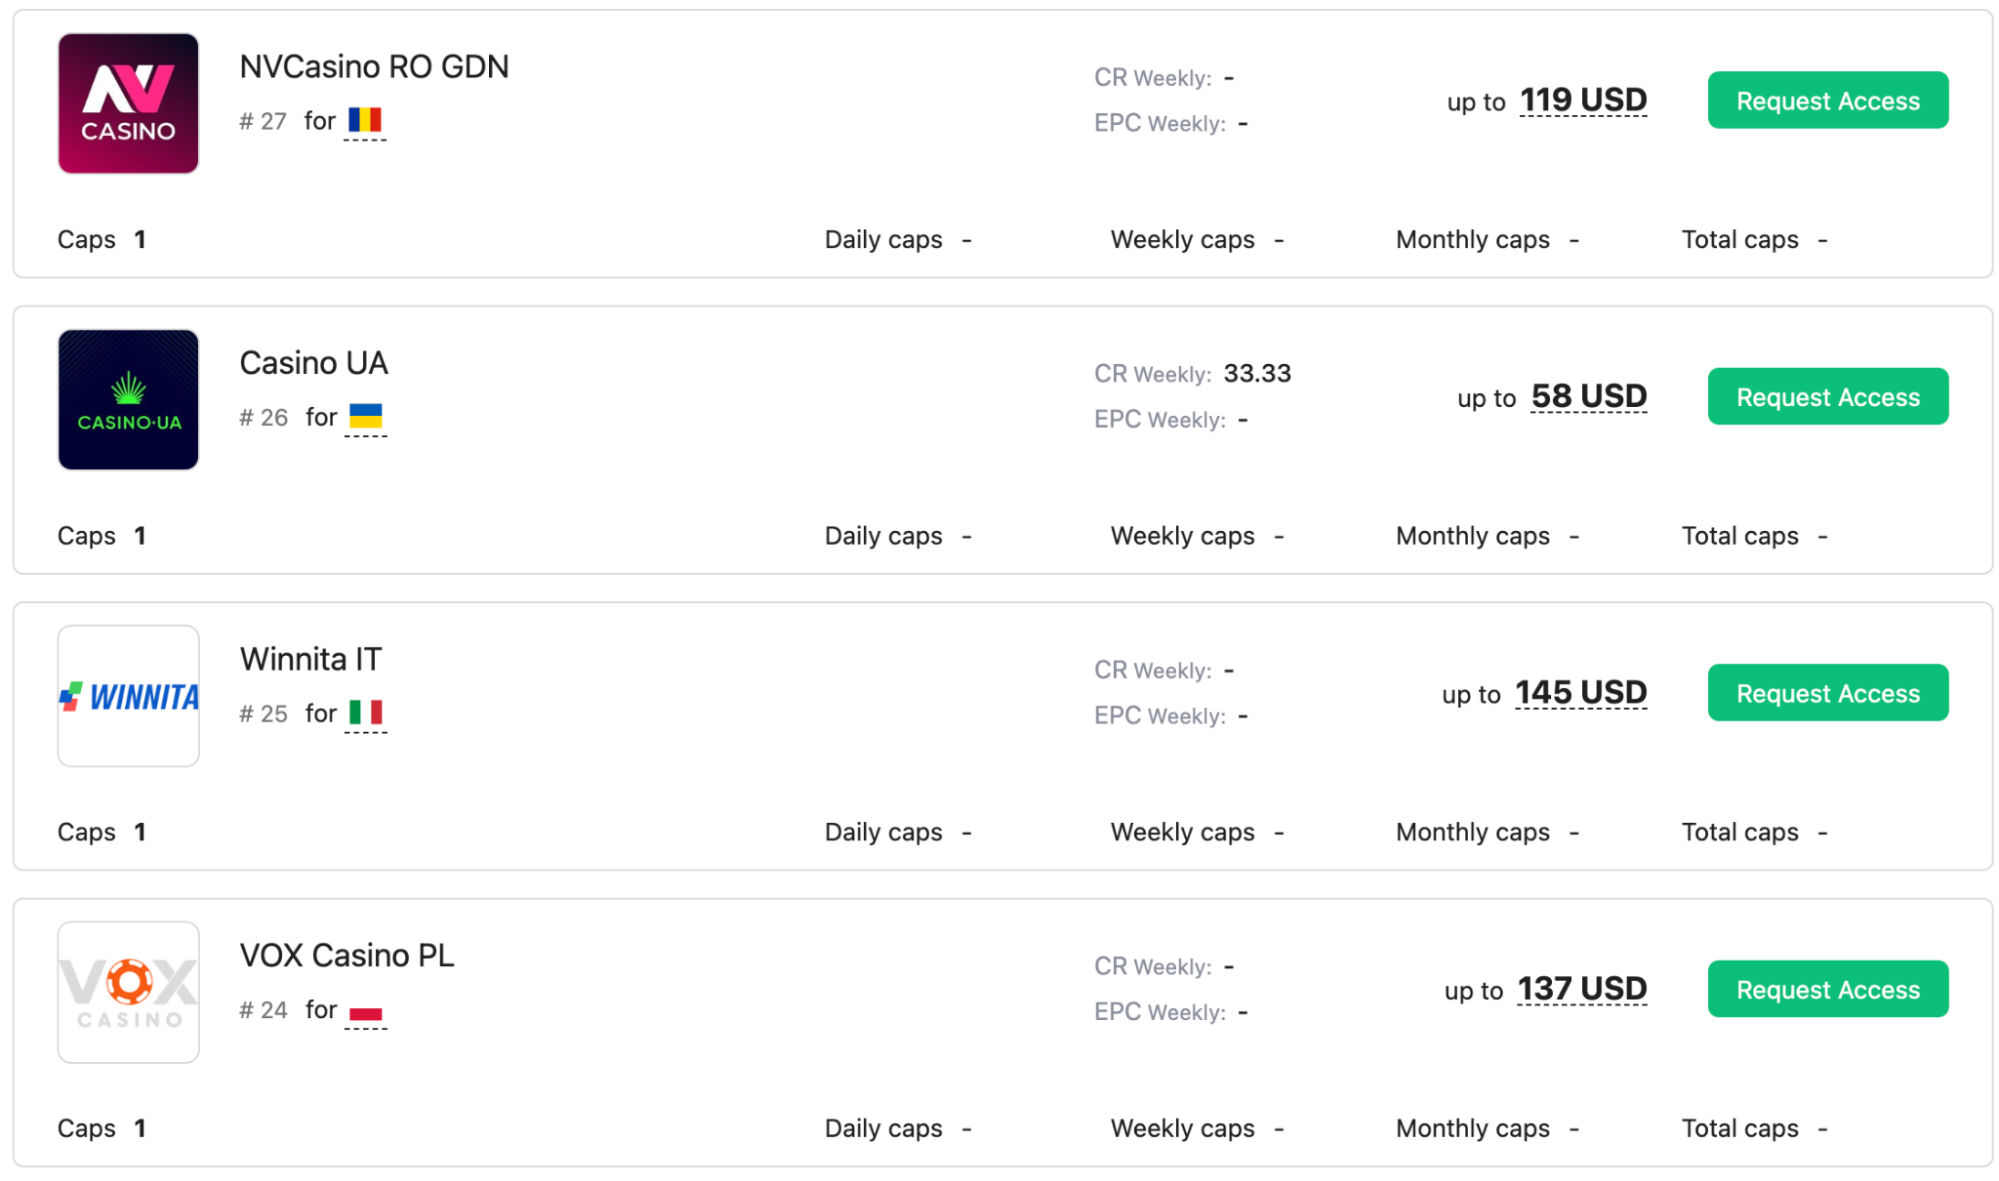The height and width of the screenshot is (1181, 1999).
Task: Request access to Winnita IT offer
Action: coord(1827,692)
